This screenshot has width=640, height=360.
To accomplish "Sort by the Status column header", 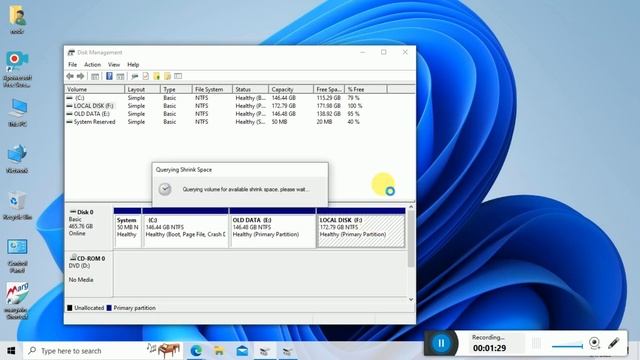I will 250,89.
